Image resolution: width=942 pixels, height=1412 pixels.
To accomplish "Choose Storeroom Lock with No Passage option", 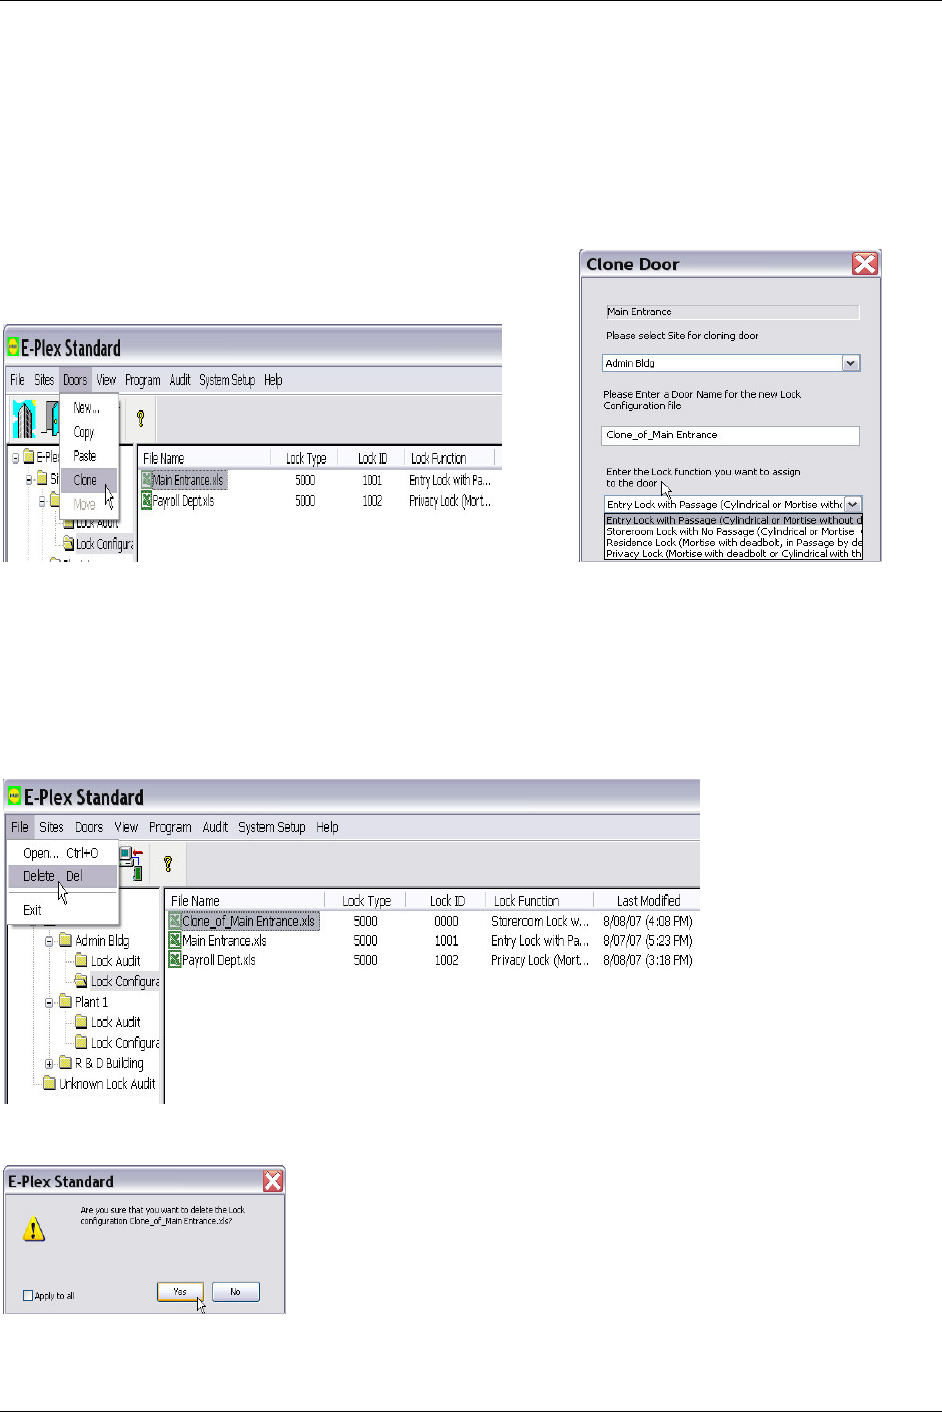I will 733,531.
